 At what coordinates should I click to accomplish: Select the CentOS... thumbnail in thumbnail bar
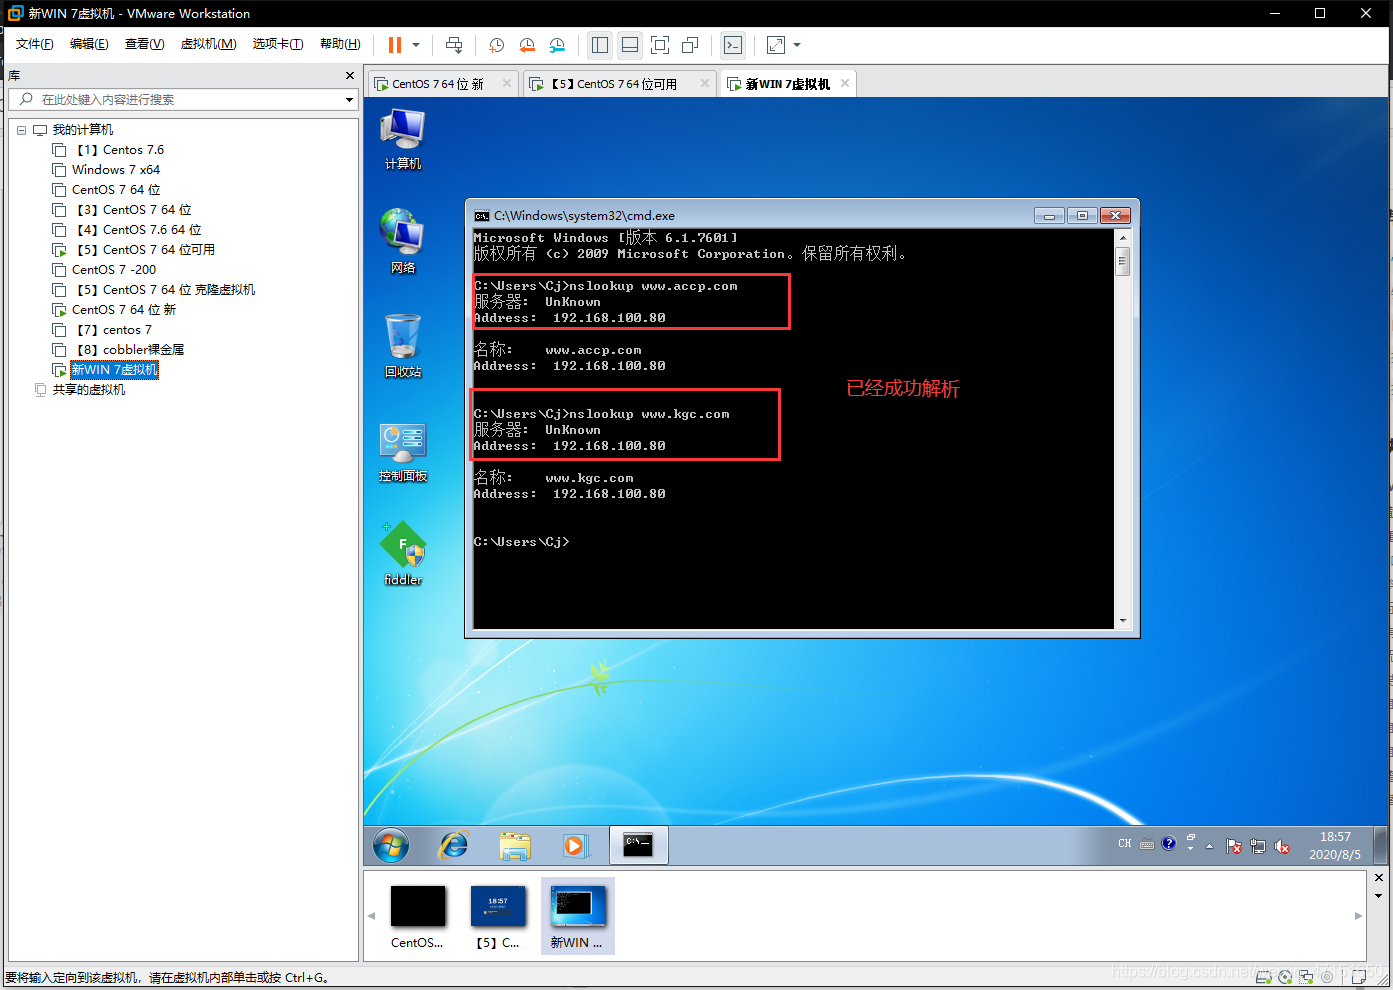(418, 917)
